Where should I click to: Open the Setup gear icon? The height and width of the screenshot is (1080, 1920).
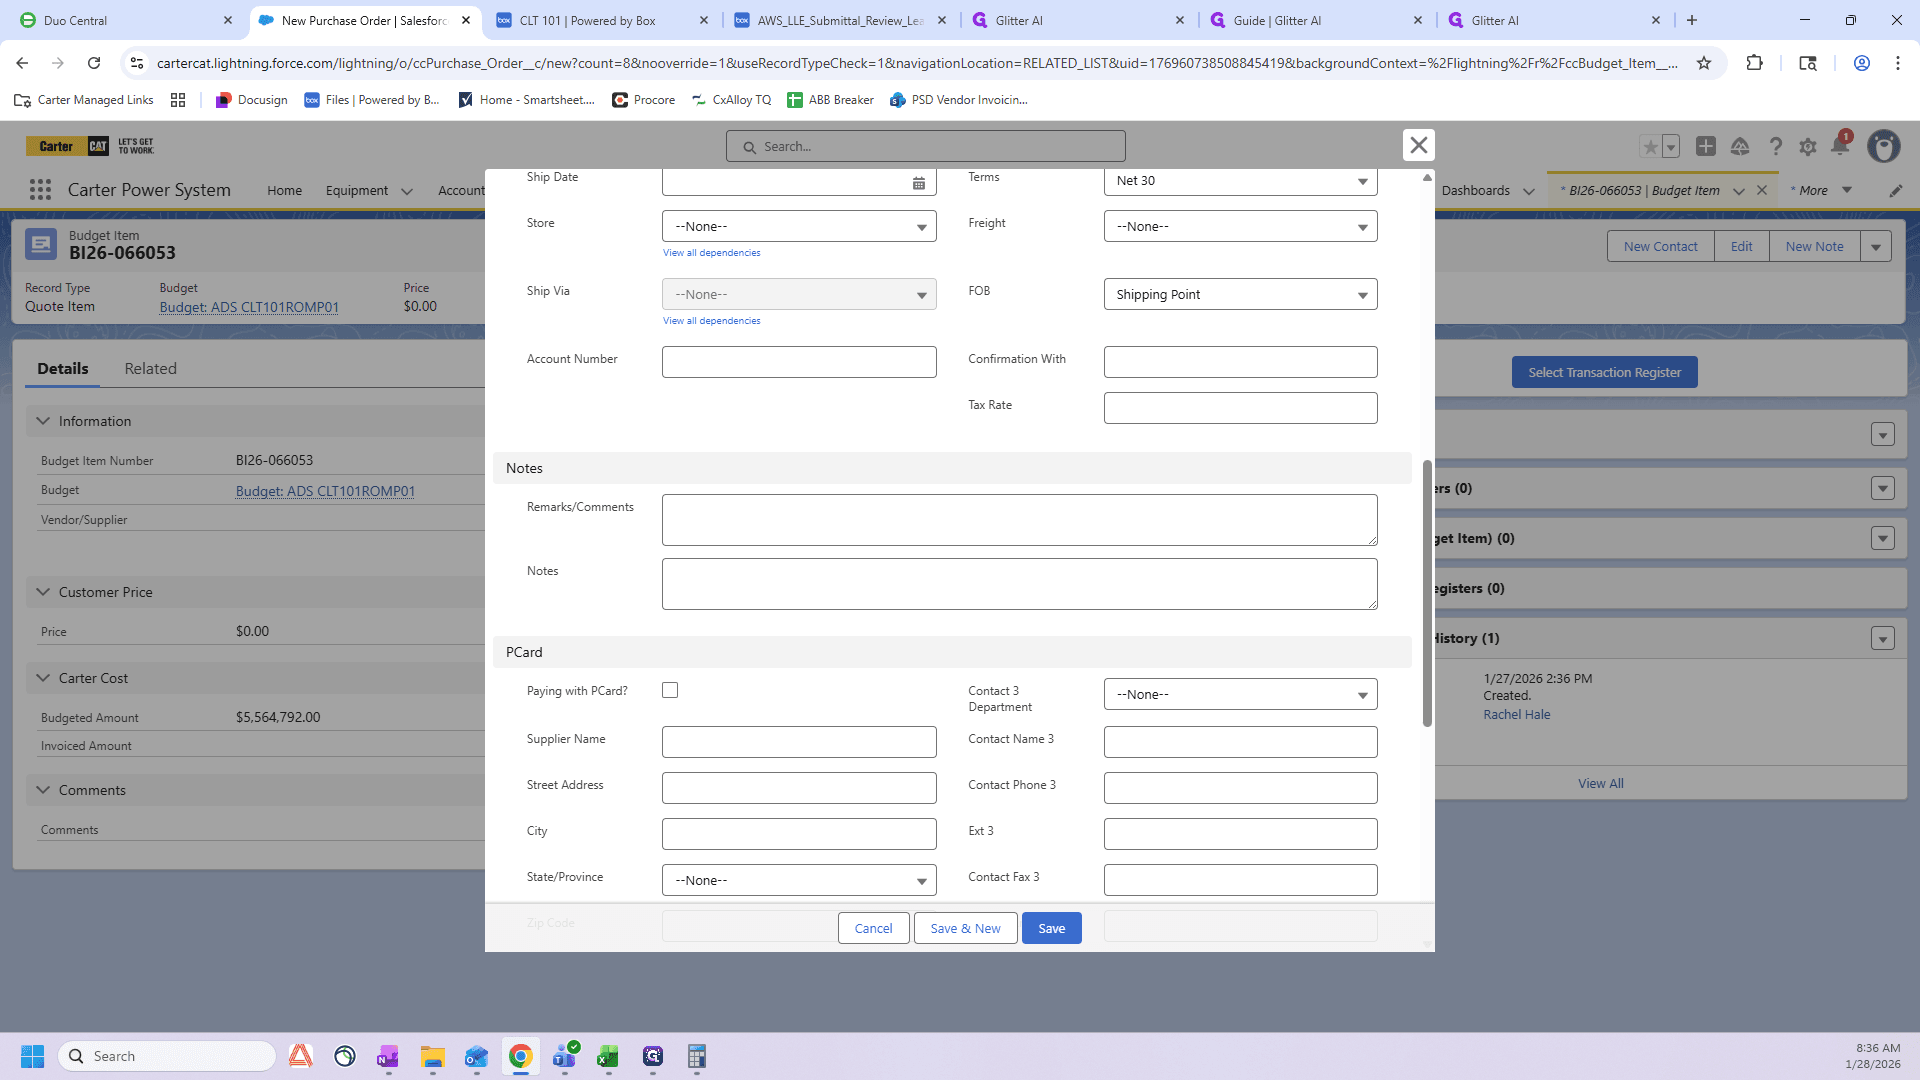tap(1808, 147)
